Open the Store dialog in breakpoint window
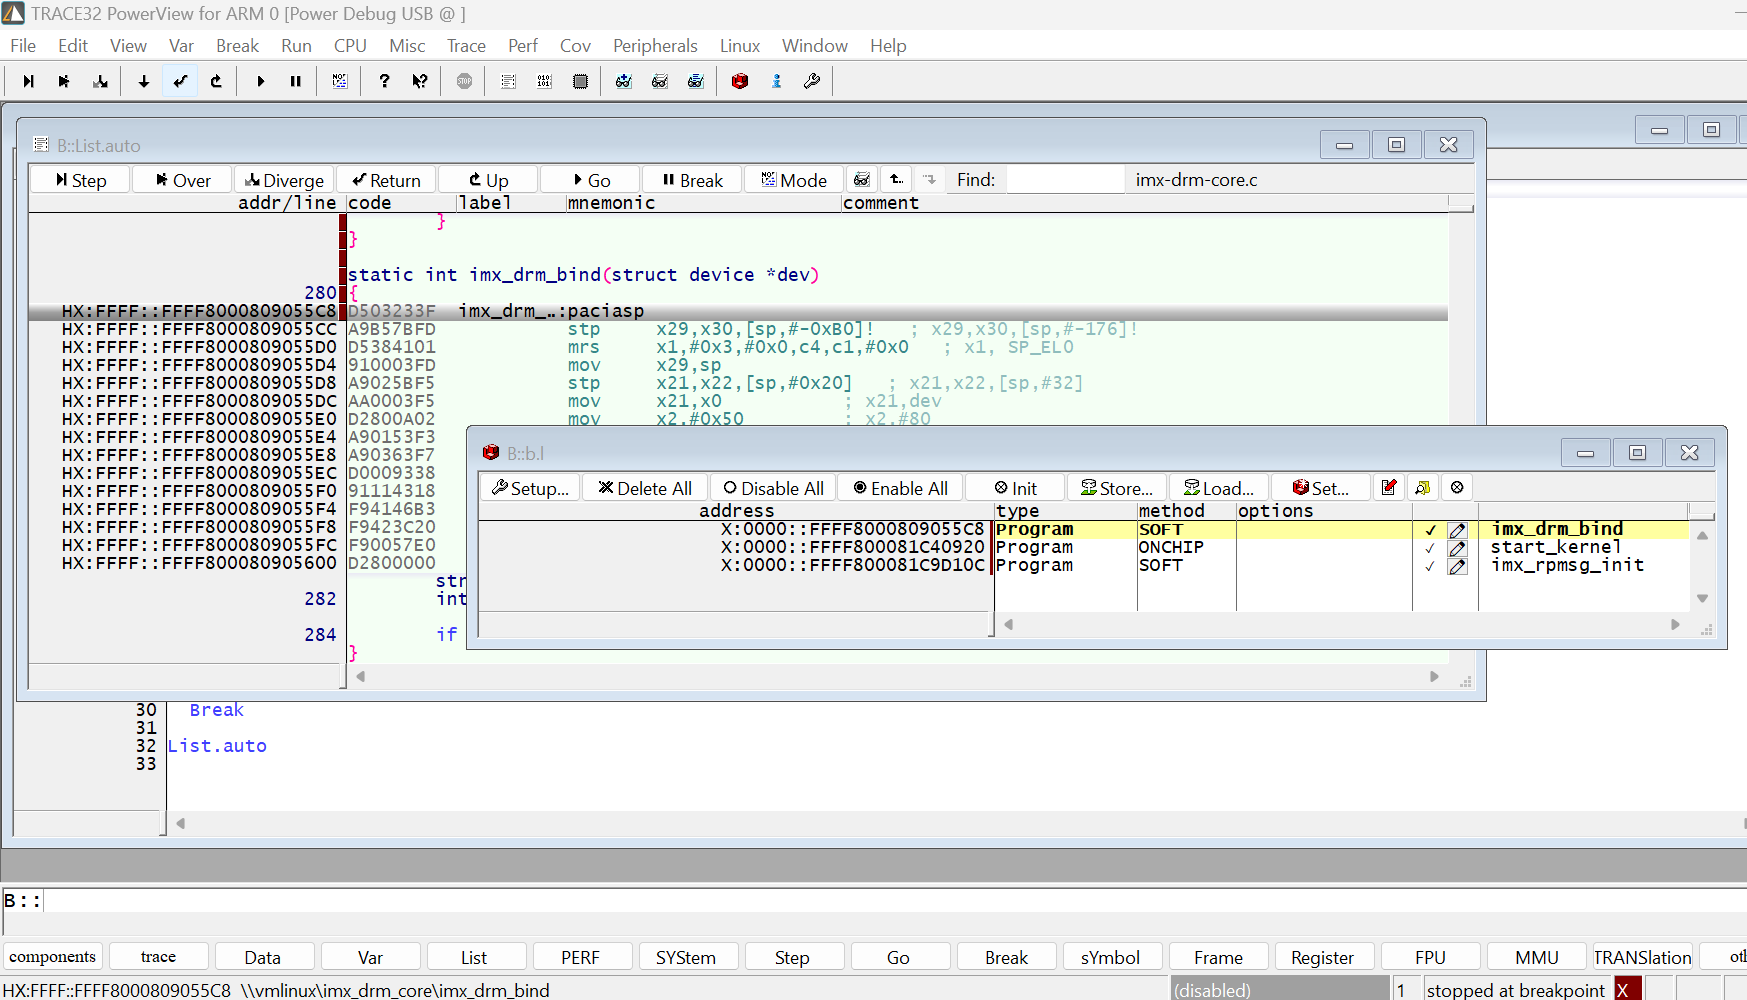The height and width of the screenshot is (1000, 1747). (1116, 487)
